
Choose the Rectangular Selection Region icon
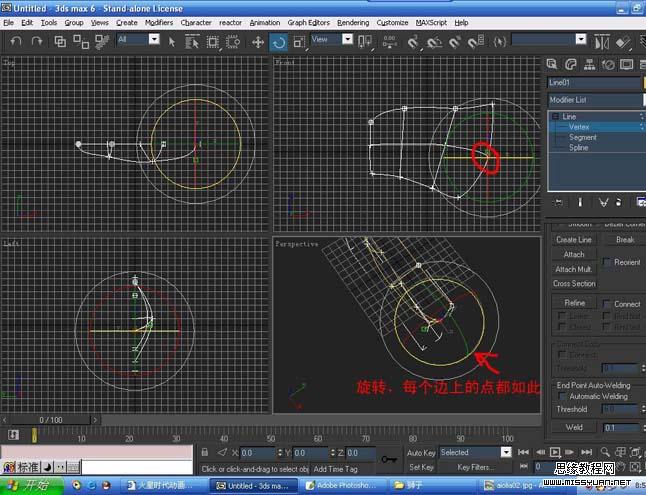point(213,42)
